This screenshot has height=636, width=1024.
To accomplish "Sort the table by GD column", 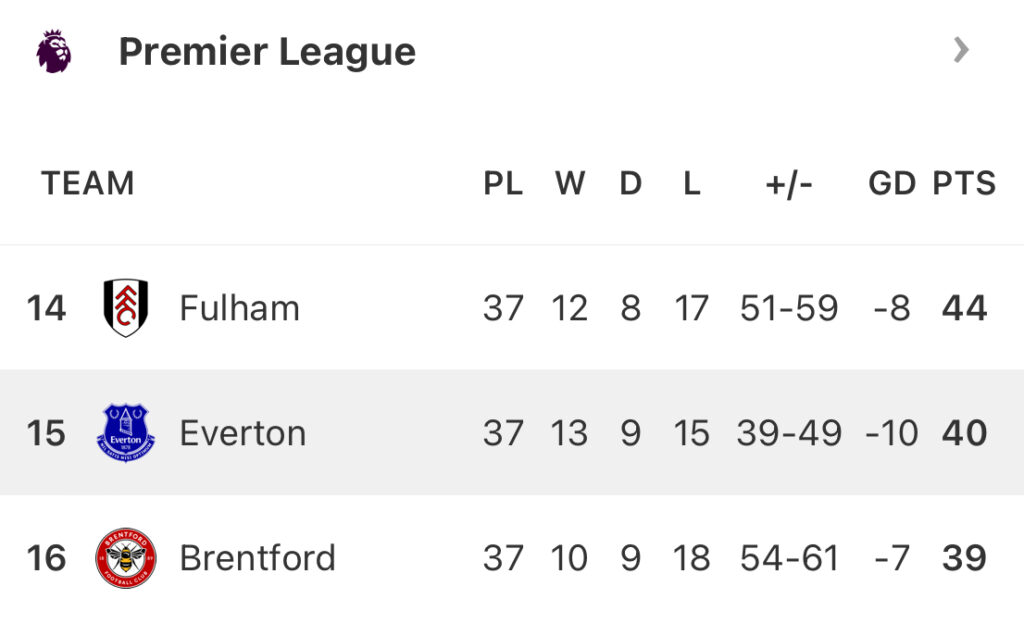I will pos(891,183).
